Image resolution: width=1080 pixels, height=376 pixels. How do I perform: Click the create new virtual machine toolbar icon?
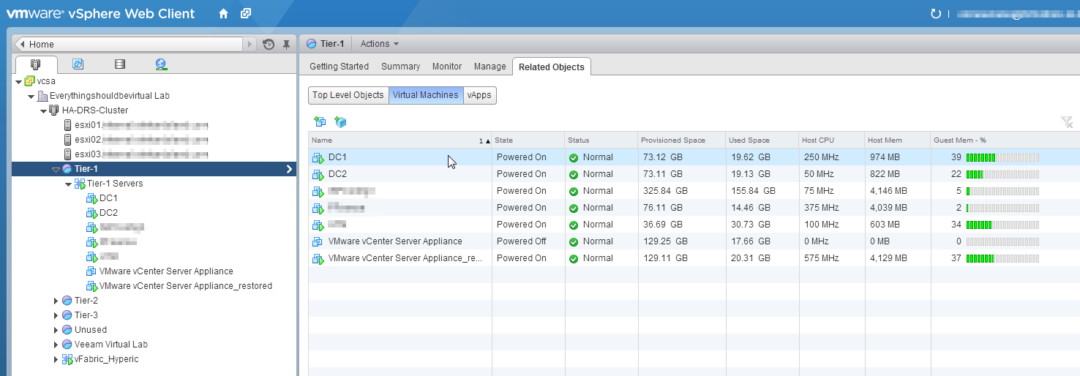coord(319,122)
